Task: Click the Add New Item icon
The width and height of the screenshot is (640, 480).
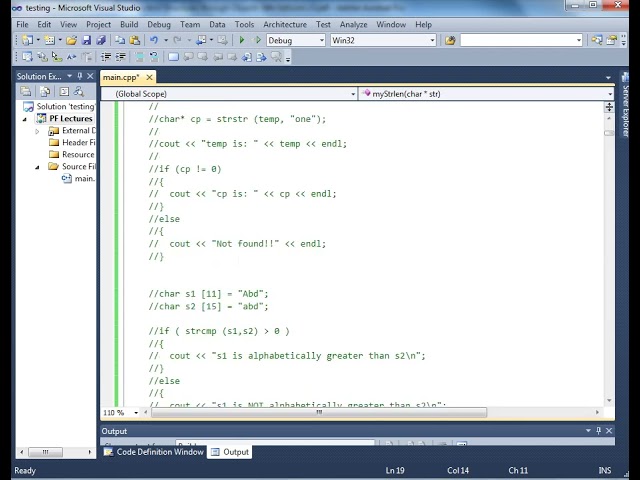Action: 49,40
